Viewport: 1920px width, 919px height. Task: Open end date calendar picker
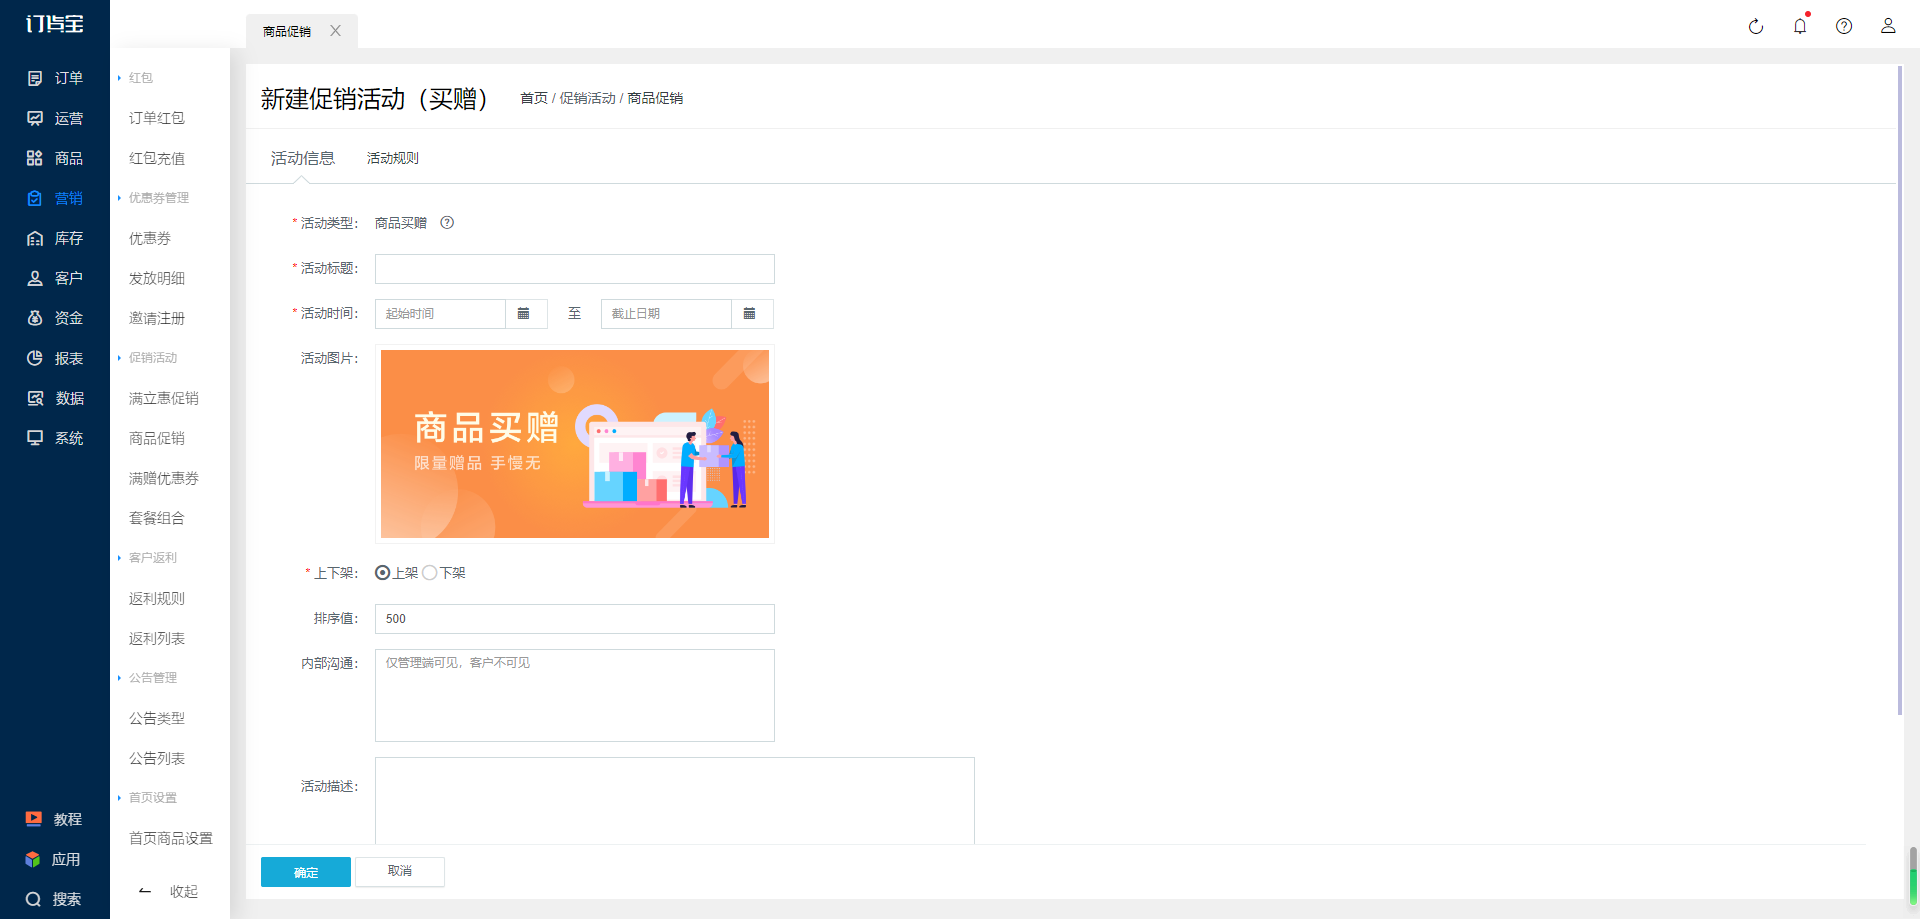click(x=750, y=314)
